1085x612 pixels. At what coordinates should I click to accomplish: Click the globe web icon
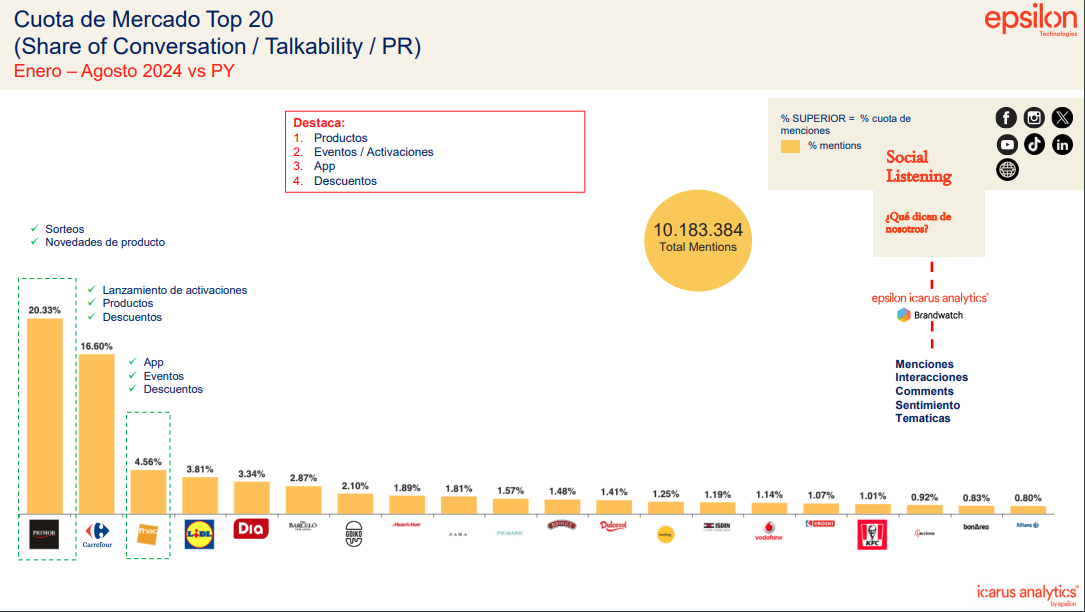coord(1007,170)
